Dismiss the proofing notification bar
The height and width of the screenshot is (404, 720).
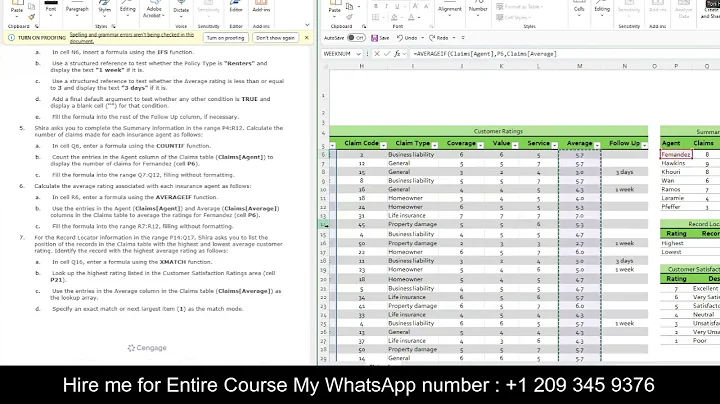click(x=307, y=38)
